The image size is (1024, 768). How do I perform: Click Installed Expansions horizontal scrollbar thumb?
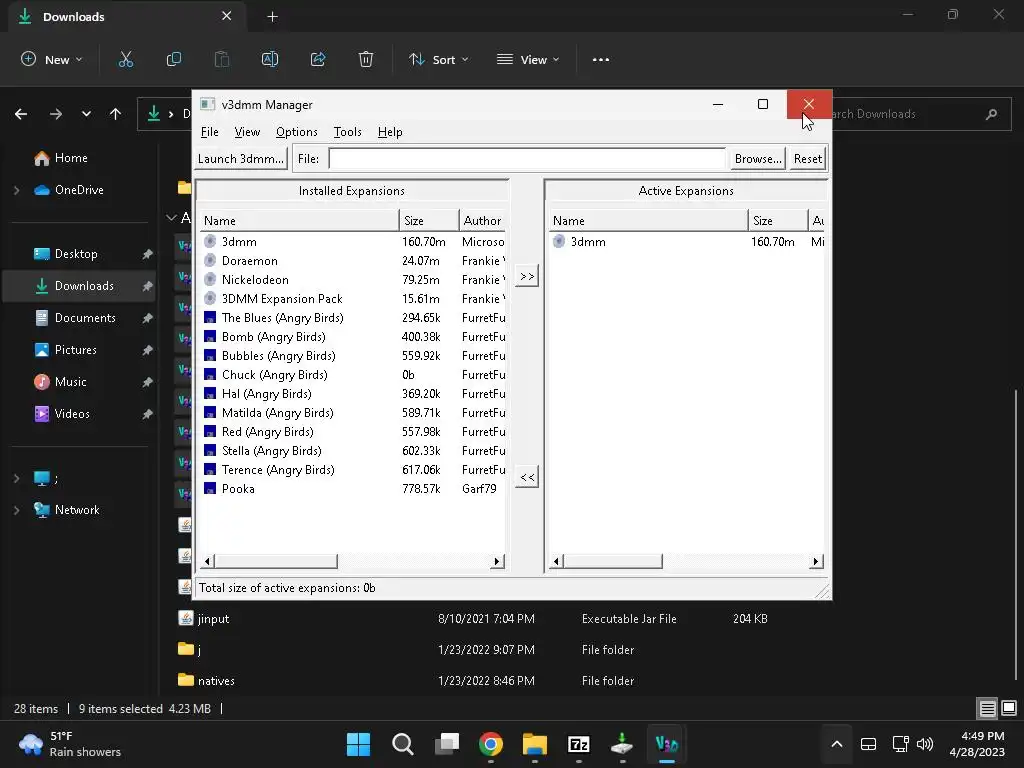pos(276,562)
